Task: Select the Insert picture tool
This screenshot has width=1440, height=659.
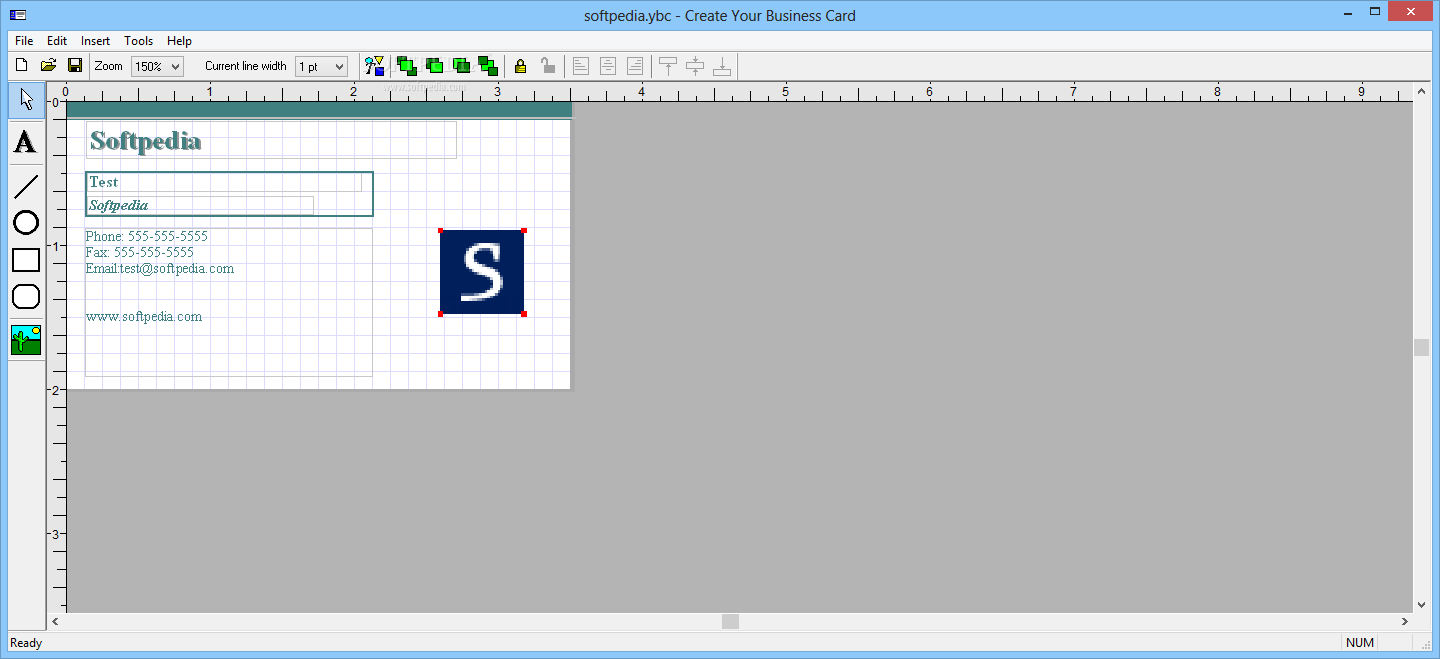Action: 26,340
